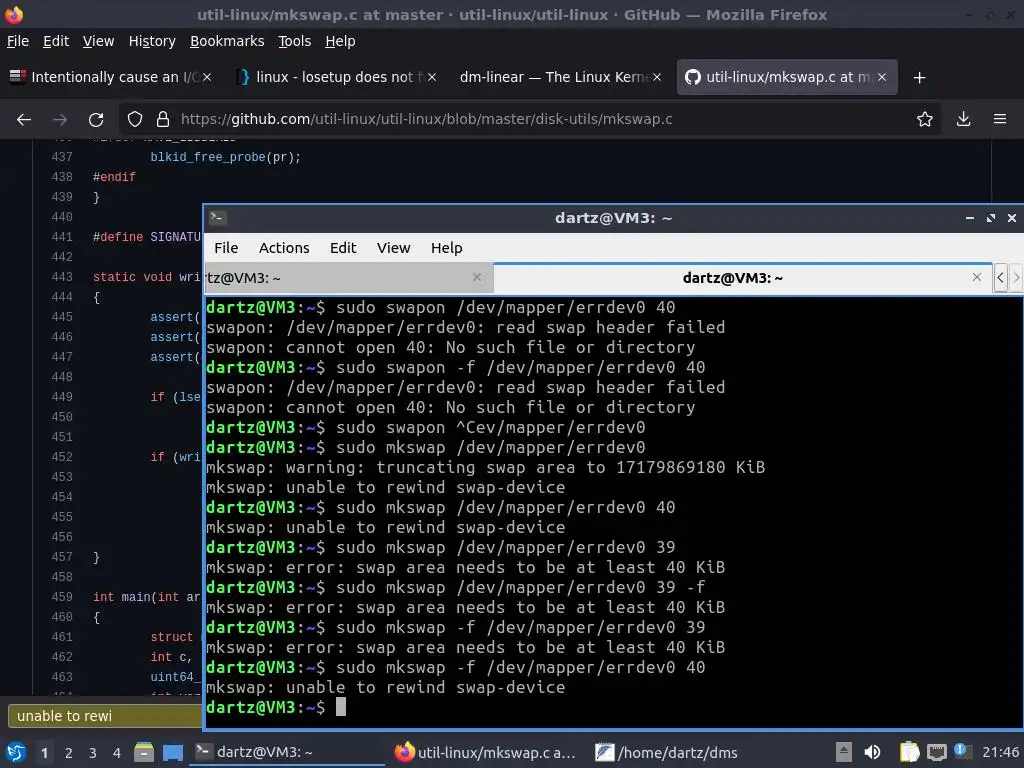The image size is (1024, 768).
Task: Close the first terminal tab
Action: pyautogui.click(x=477, y=278)
